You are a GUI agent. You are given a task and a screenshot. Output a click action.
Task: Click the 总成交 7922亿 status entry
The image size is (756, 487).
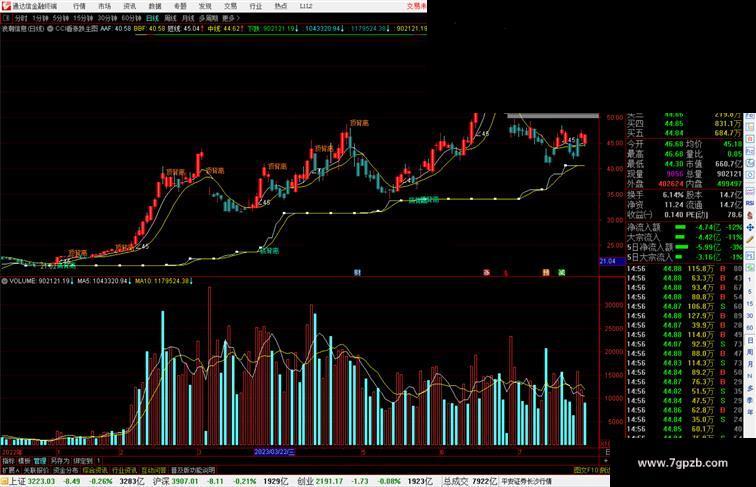[470, 481]
